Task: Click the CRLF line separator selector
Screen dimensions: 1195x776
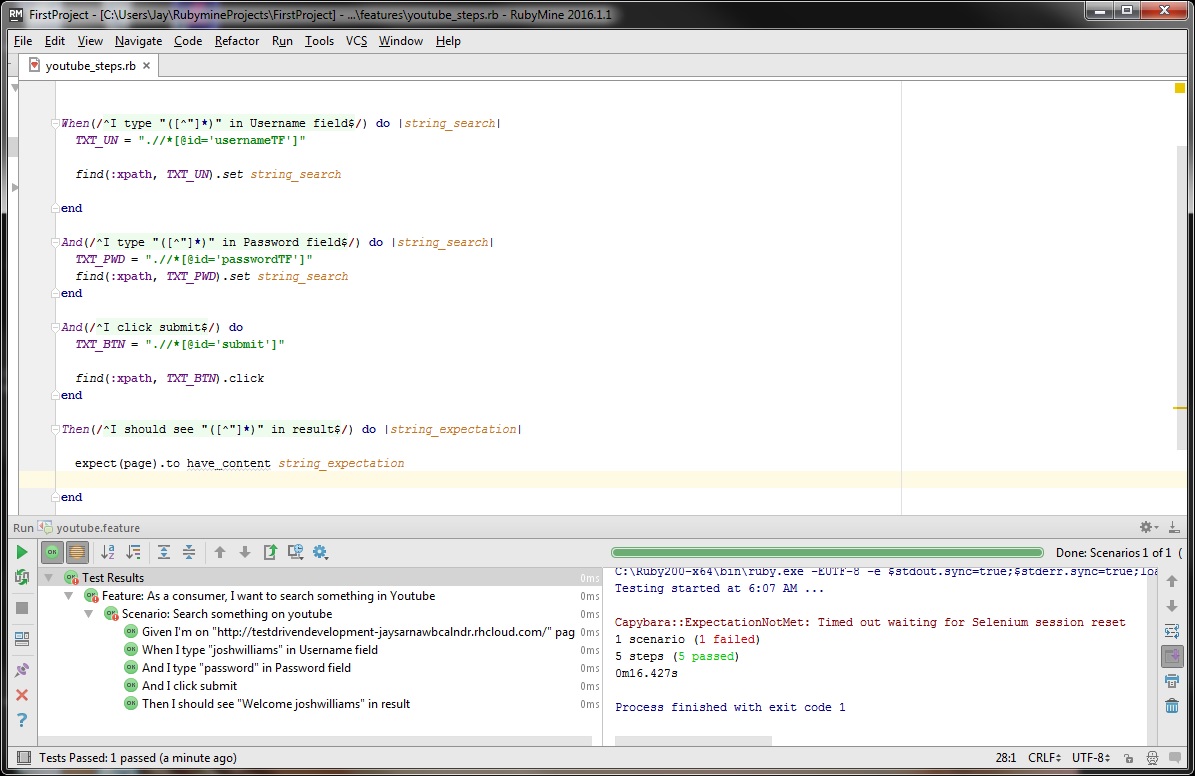Action: point(1045,758)
